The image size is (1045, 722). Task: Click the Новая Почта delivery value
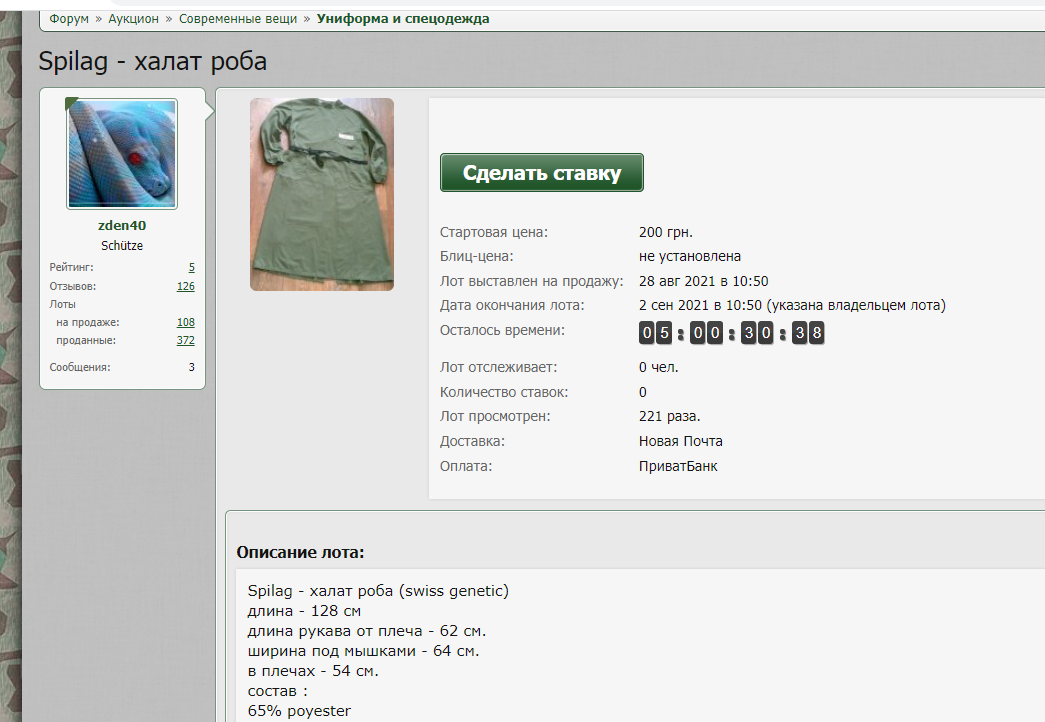(x=680, y=441)
